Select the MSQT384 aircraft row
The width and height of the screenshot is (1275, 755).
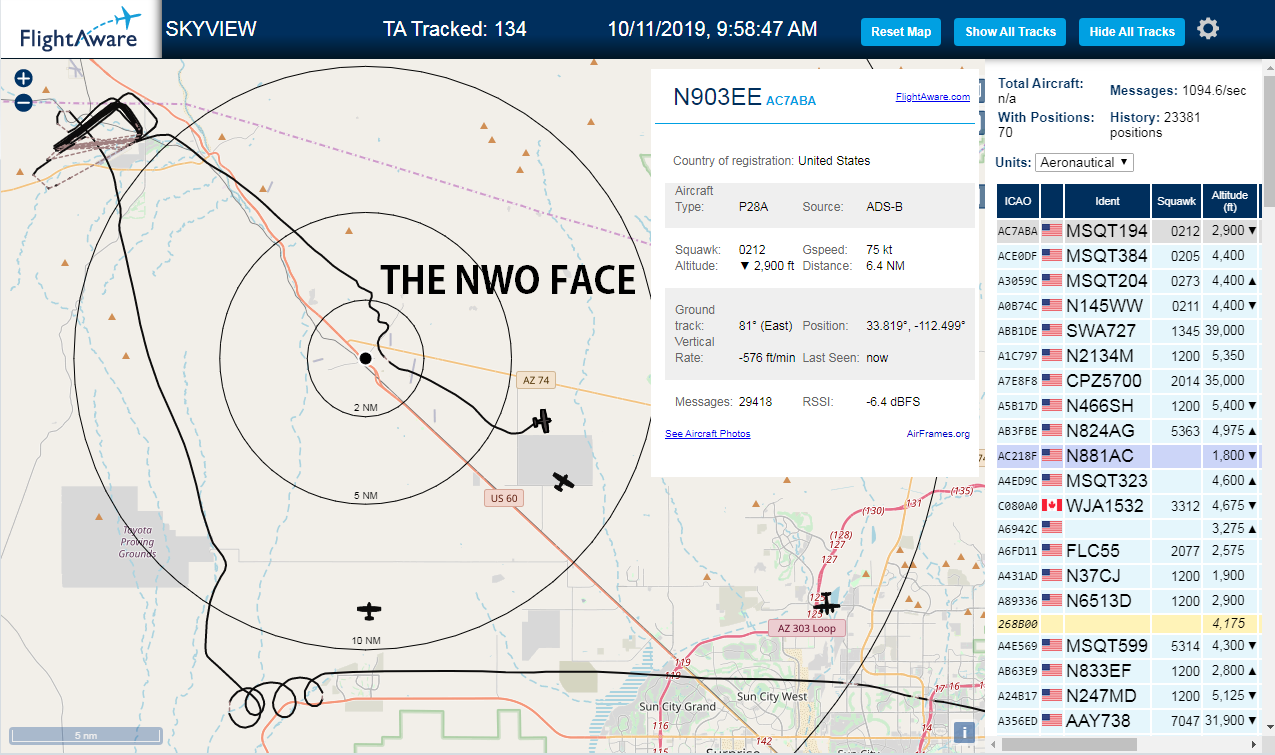coord(1127,256)
